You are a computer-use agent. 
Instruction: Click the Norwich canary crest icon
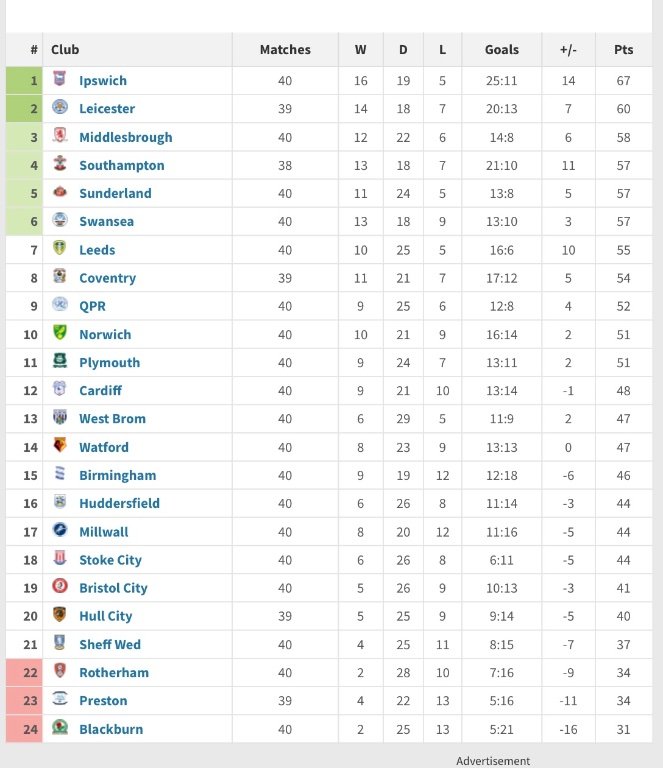60,333
